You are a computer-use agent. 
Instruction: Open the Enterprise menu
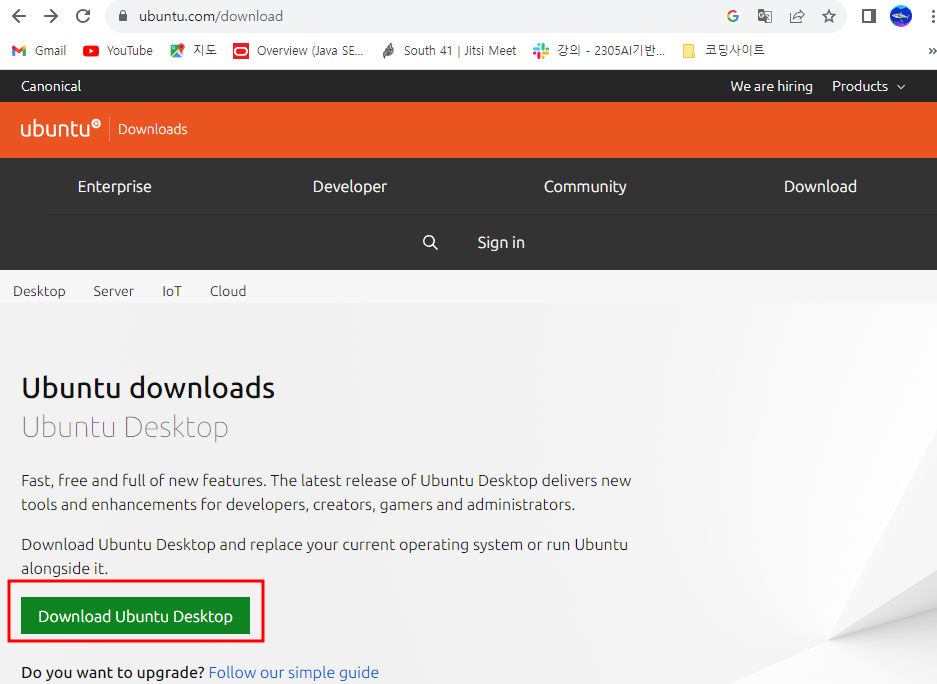[x=115, y=186]
